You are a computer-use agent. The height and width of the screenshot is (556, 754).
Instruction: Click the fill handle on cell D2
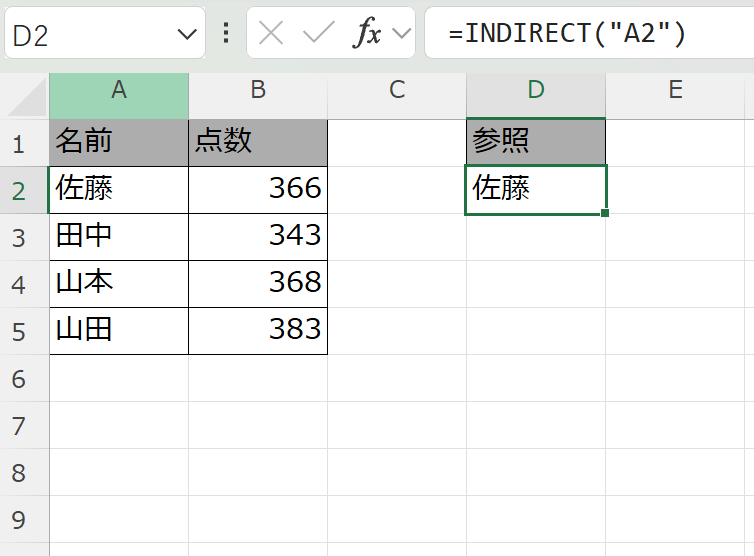coord(605,212)
